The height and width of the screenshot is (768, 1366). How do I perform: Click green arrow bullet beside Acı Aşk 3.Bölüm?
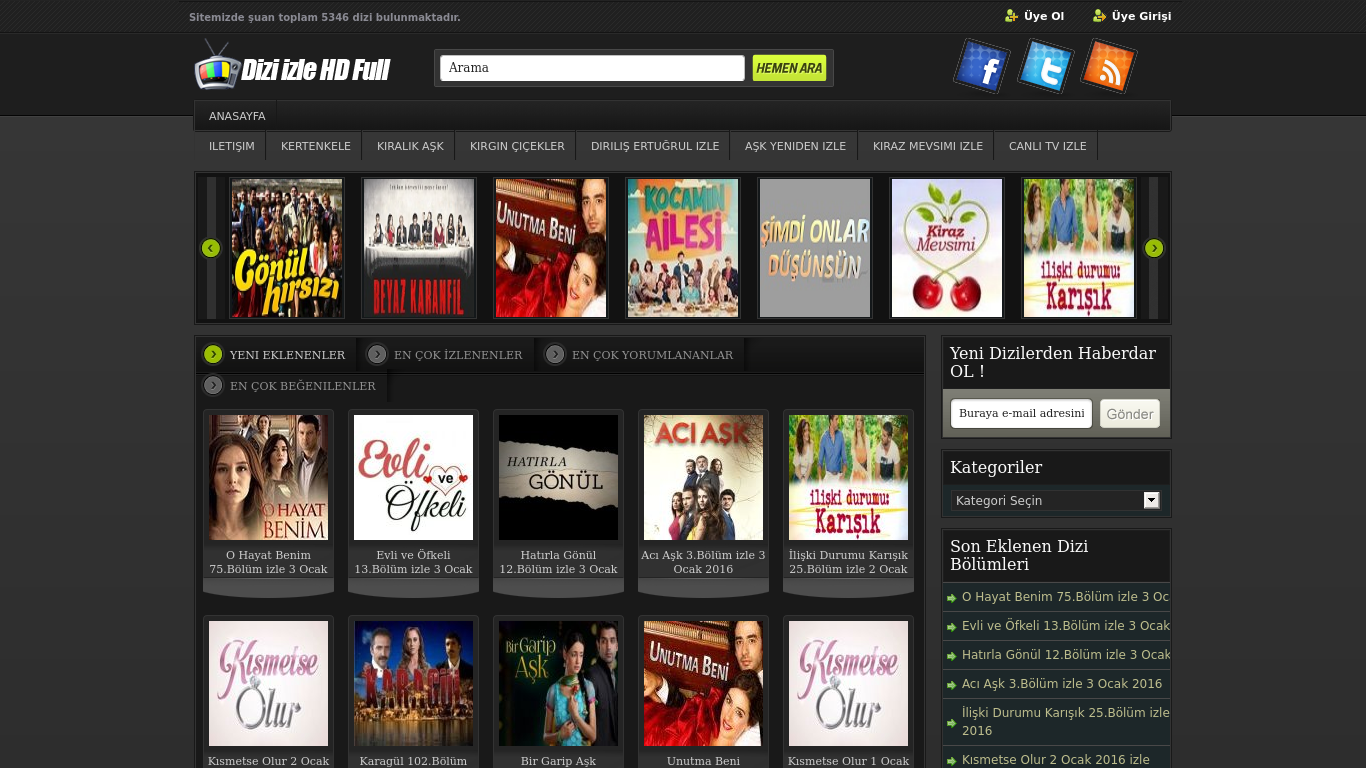pos(952,685)
